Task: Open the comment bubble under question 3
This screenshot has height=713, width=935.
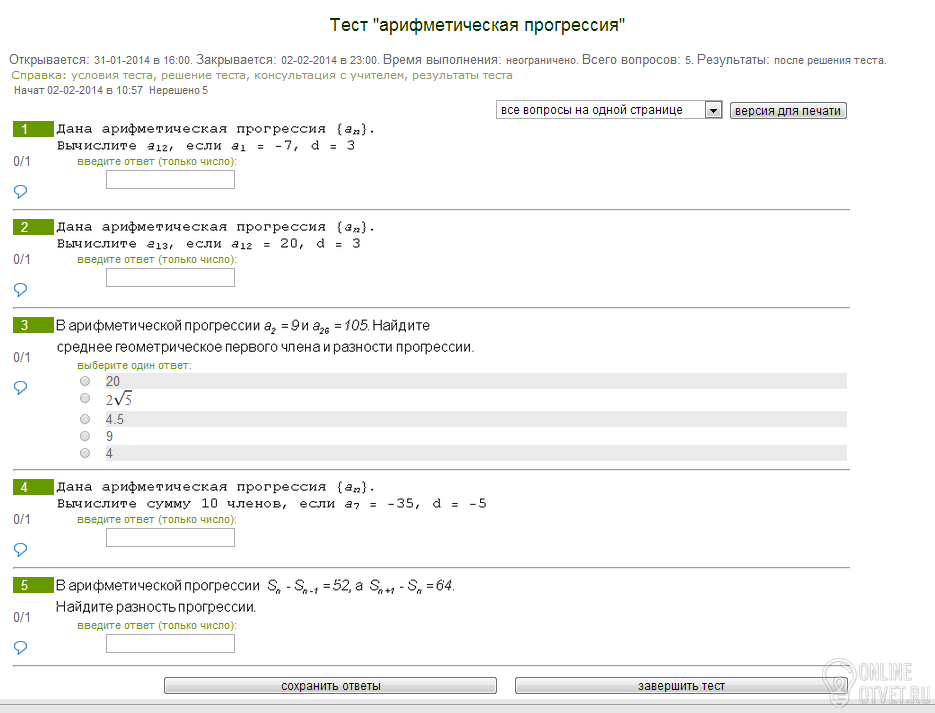Action: [x=20, y=388]
